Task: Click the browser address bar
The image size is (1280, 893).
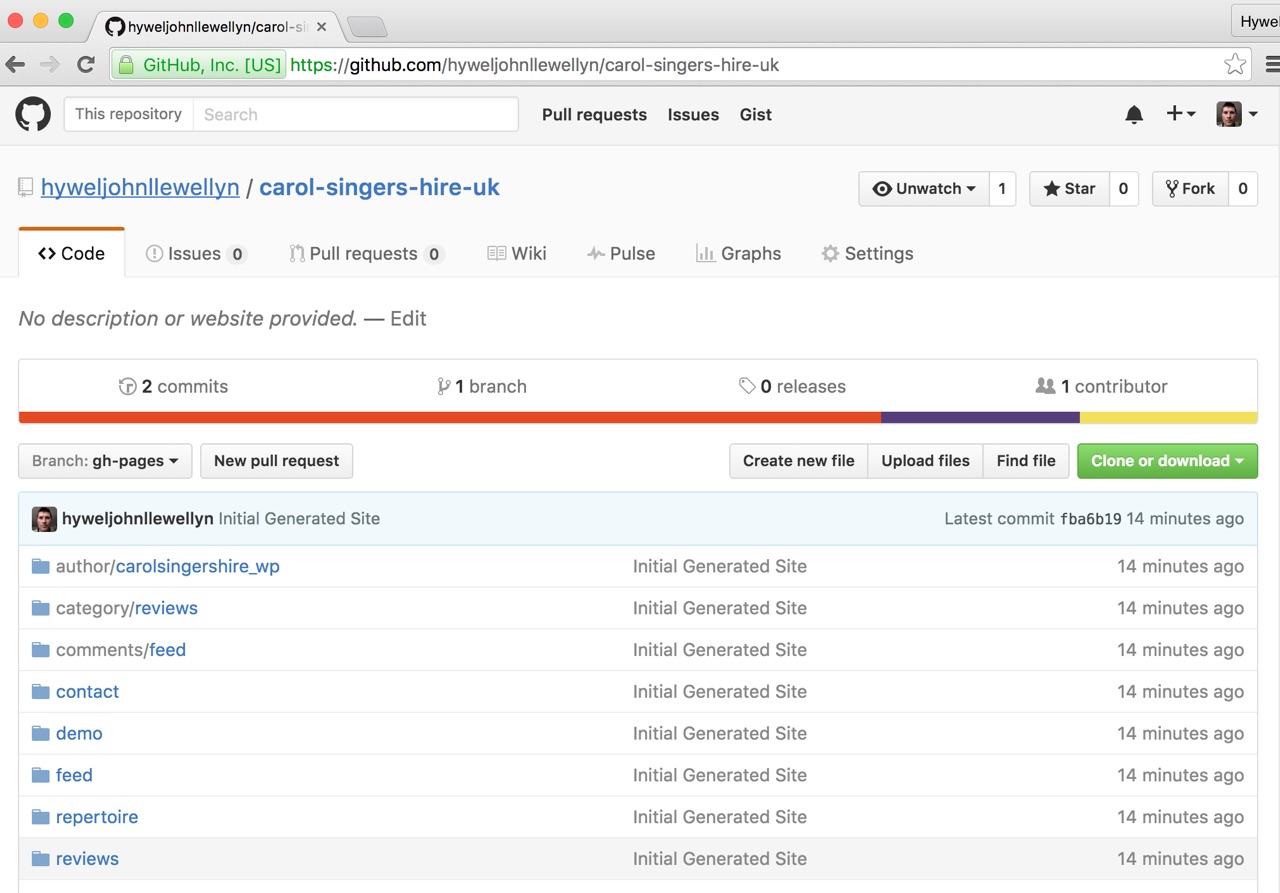Action: point(680,65)
